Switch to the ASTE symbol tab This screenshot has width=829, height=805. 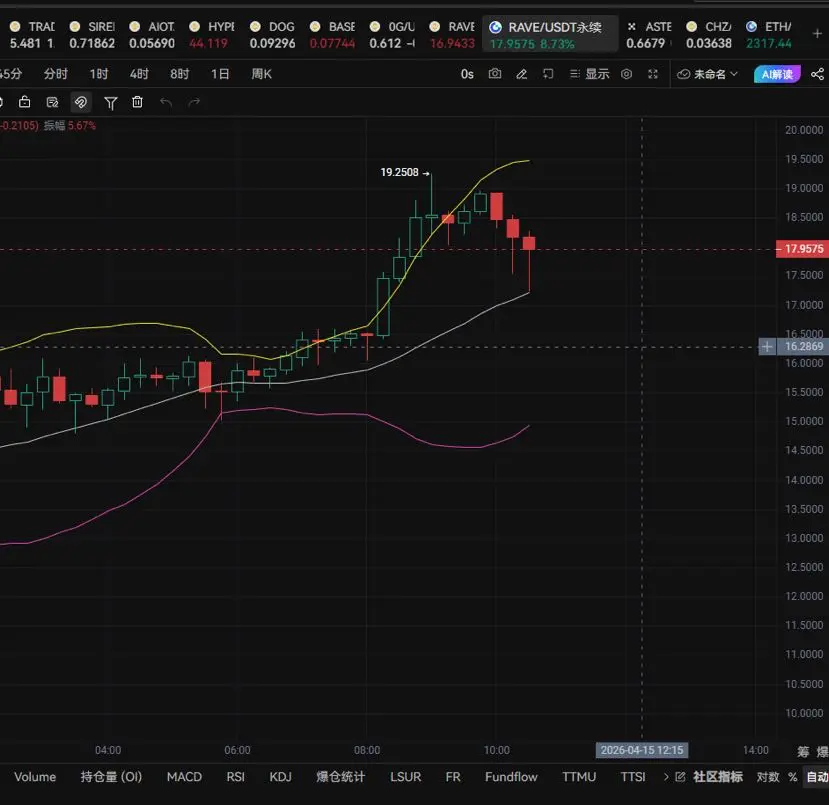pos(649,34)
